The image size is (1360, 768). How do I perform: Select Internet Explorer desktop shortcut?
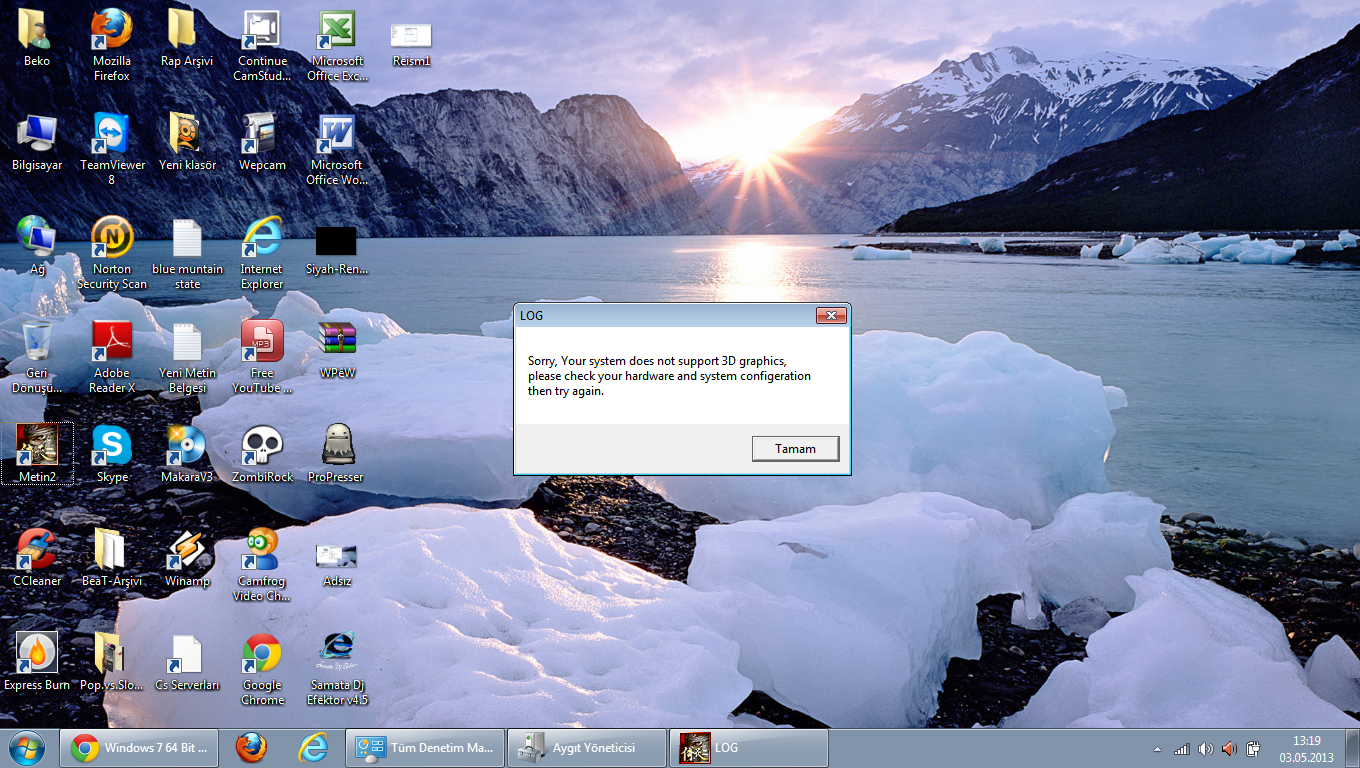point(262,253)
